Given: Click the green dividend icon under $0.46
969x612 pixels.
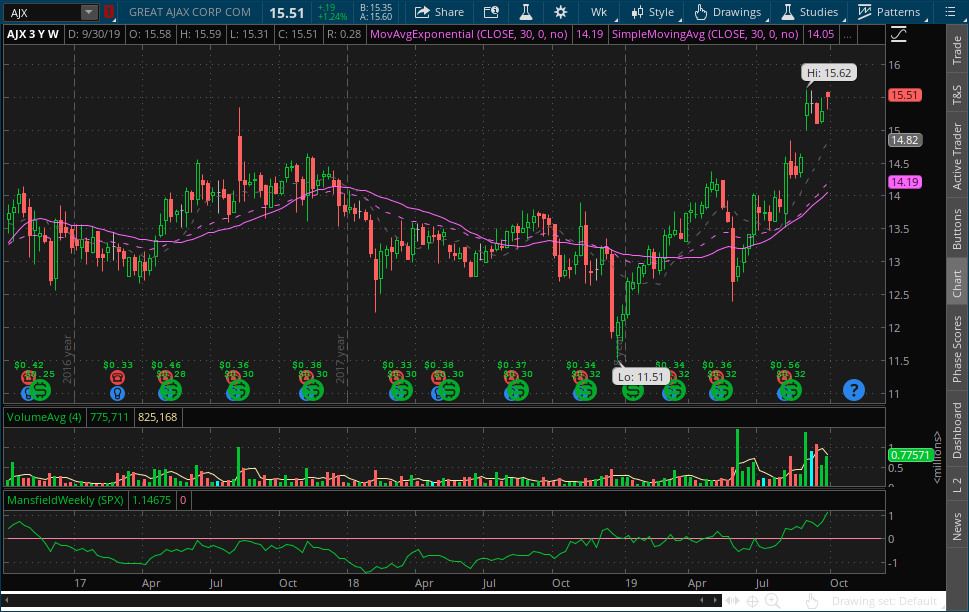Looking at the screenshot, I should (170, 391).
